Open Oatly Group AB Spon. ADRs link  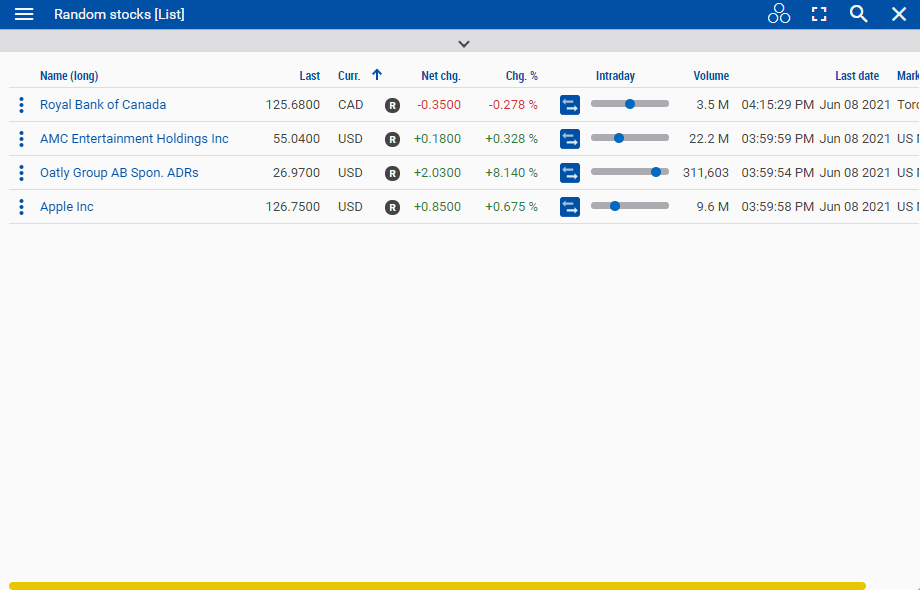click(x=119, y=172)
